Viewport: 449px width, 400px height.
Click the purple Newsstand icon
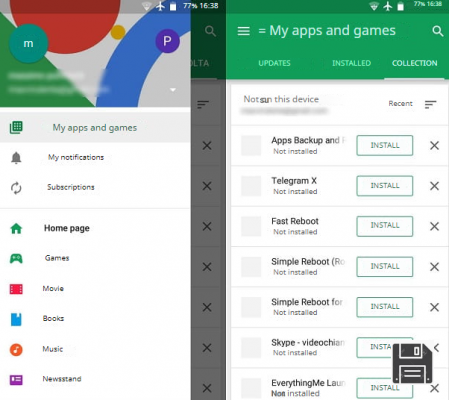click(16, 380)
